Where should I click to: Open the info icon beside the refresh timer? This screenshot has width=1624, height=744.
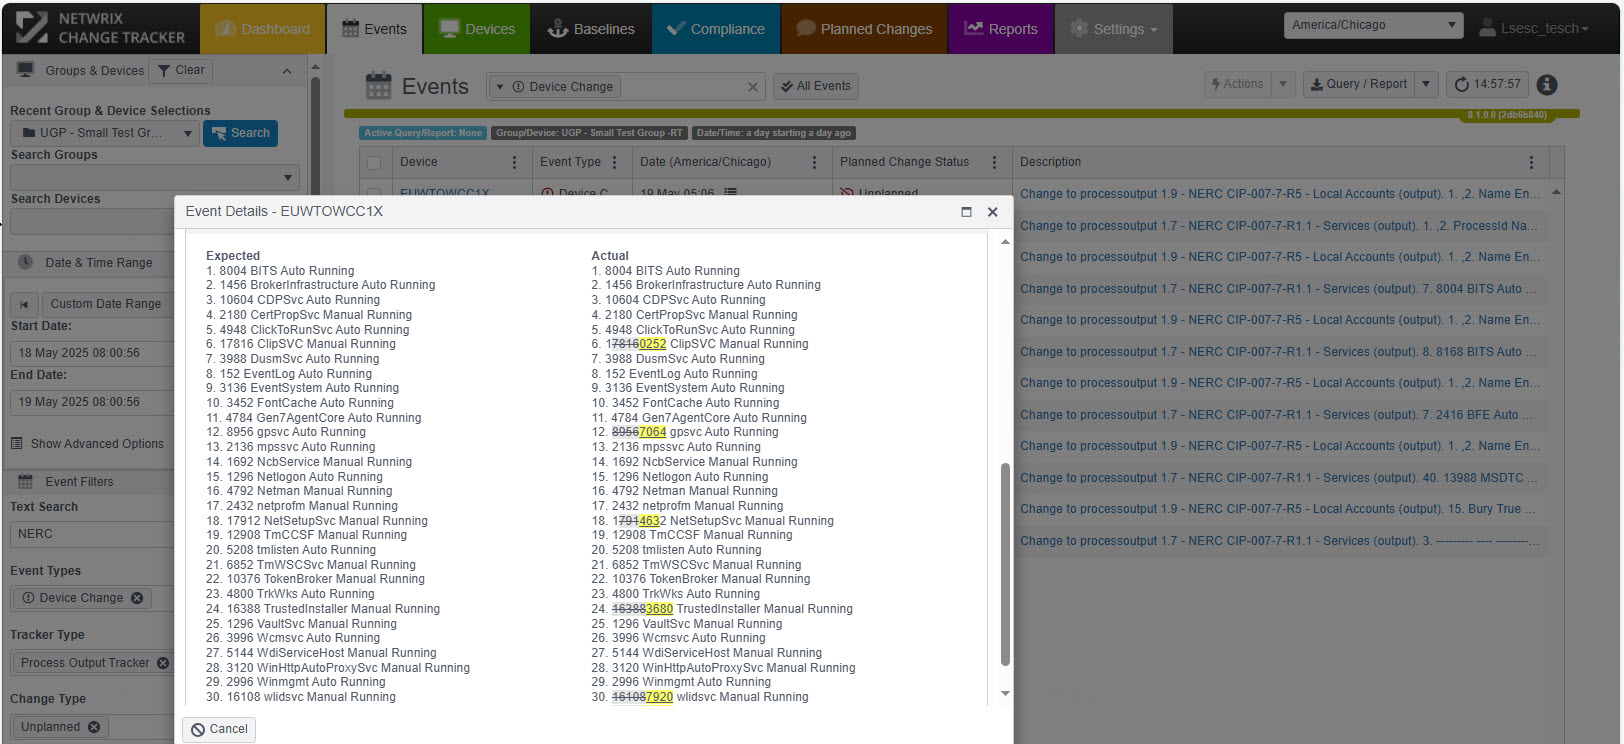coord(1546,85)
